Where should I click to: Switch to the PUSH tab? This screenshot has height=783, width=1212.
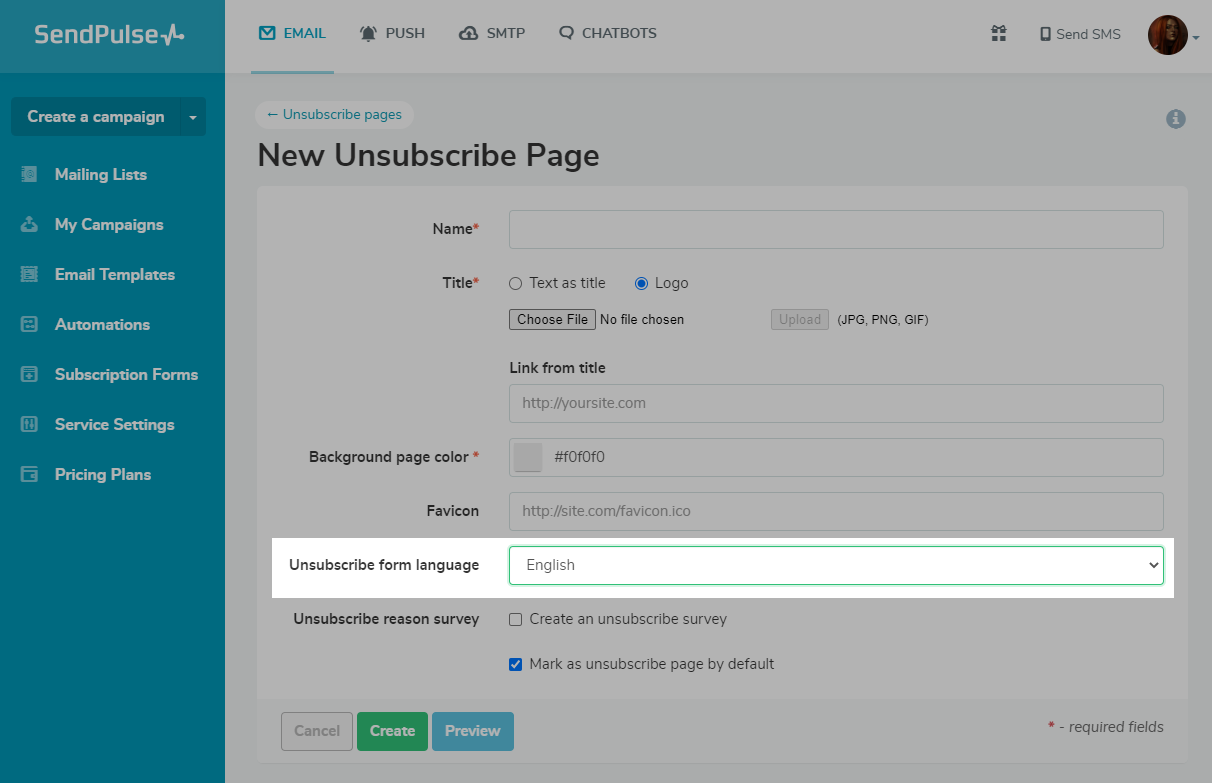pyautogui.click(x=392, y=32)
